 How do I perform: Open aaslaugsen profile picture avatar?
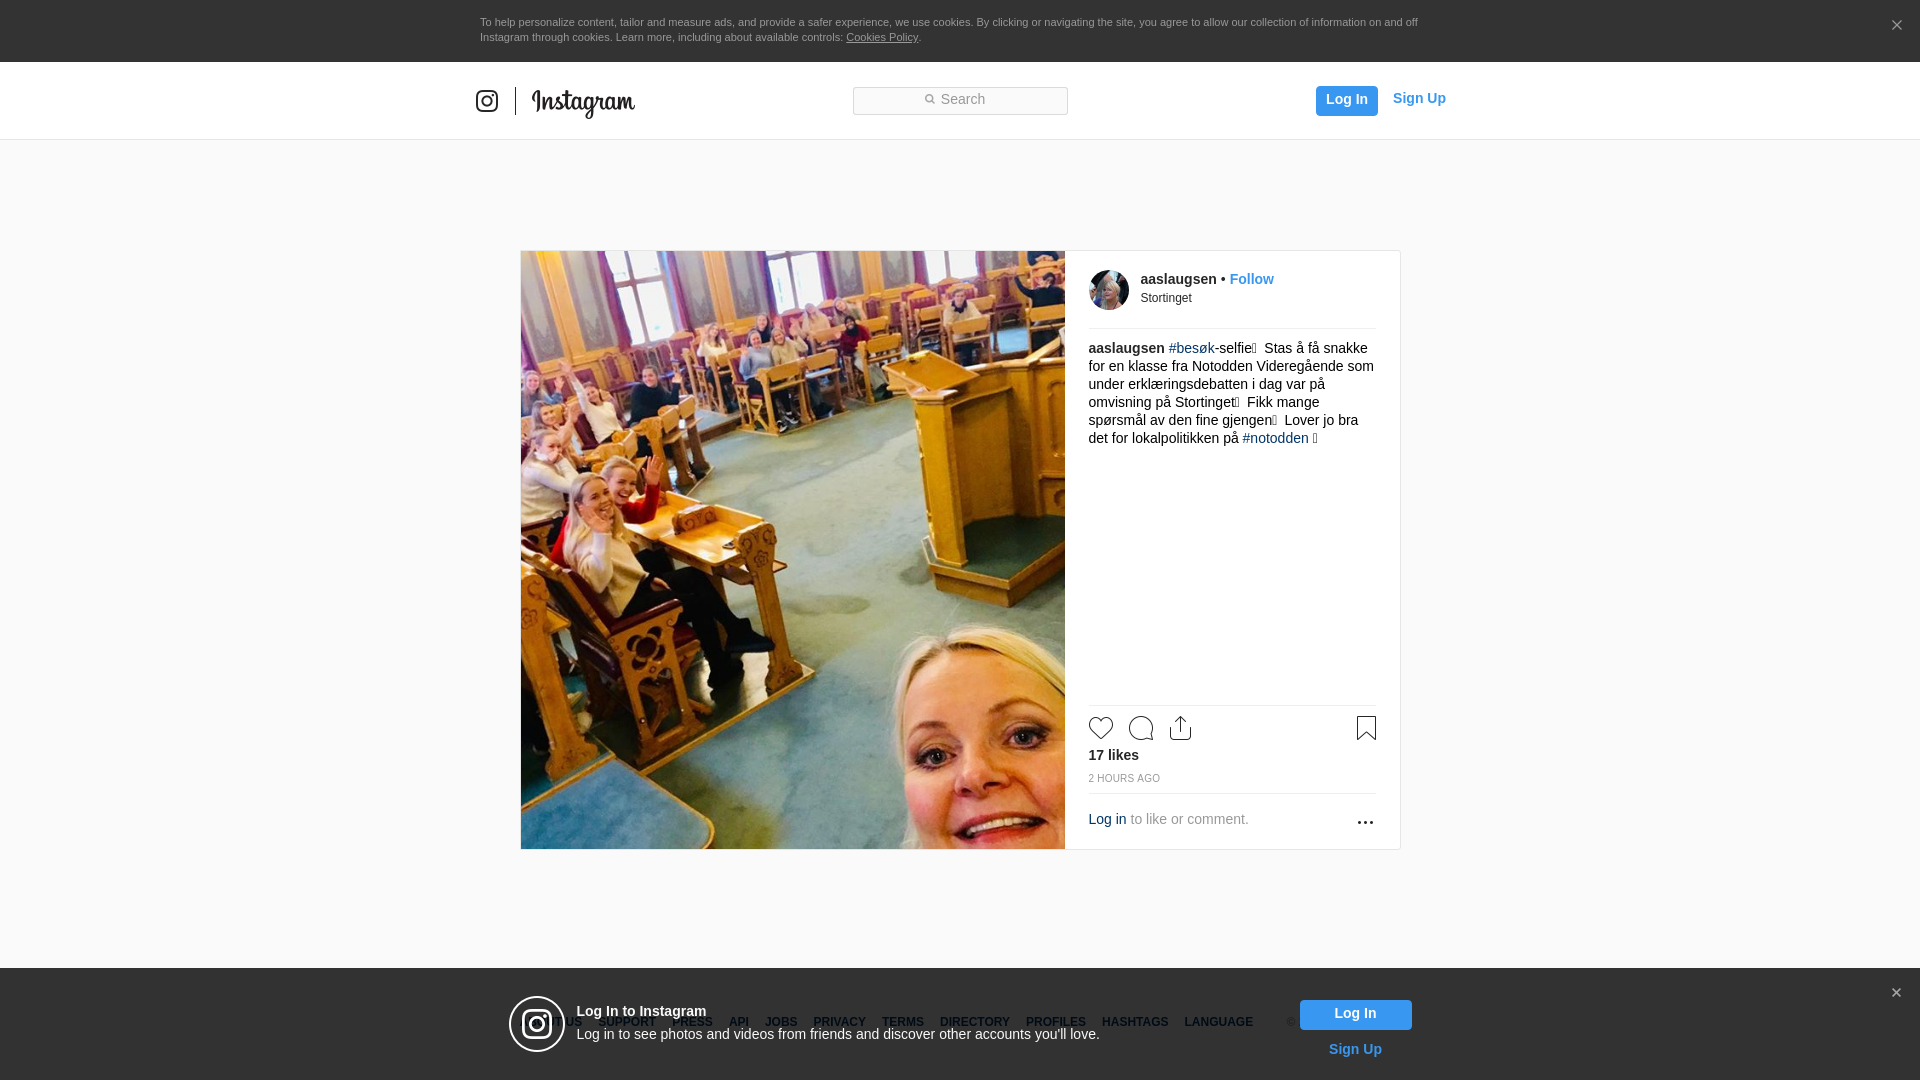(1108, 290)
